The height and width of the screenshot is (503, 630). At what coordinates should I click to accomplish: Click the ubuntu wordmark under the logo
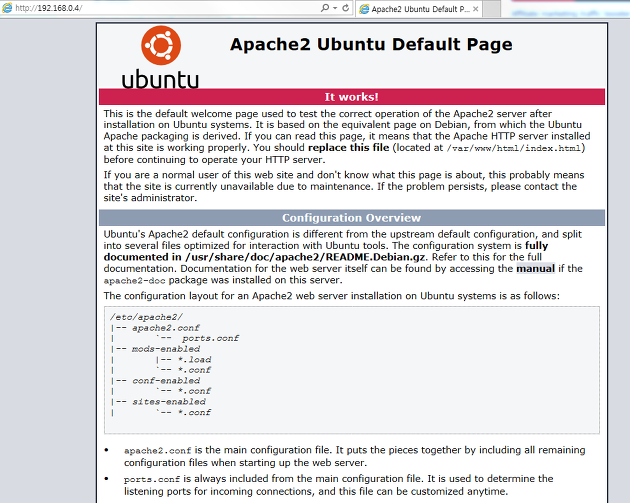coord(160,79)
